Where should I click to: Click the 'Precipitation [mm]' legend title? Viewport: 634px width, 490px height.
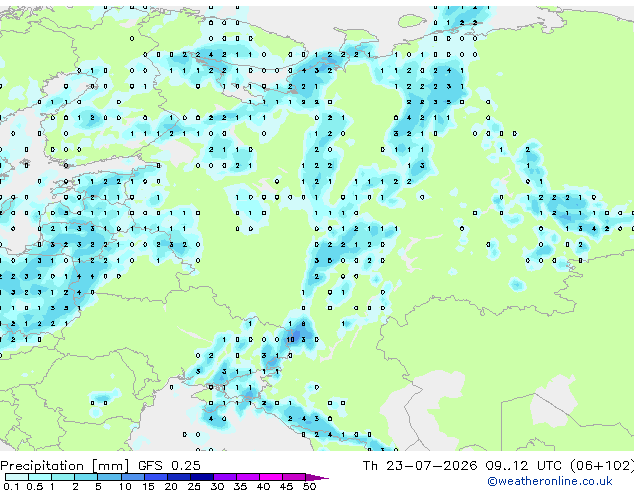click(x=65, y=466)
